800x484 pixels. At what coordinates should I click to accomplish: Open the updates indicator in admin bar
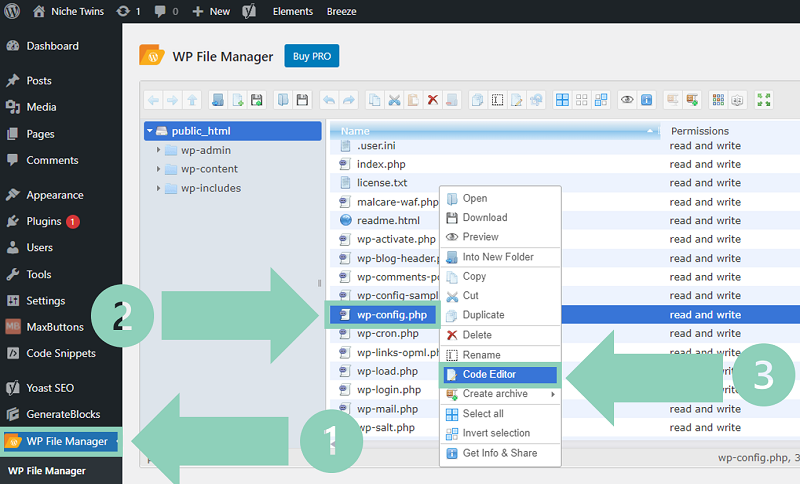[x=128, y=11]
